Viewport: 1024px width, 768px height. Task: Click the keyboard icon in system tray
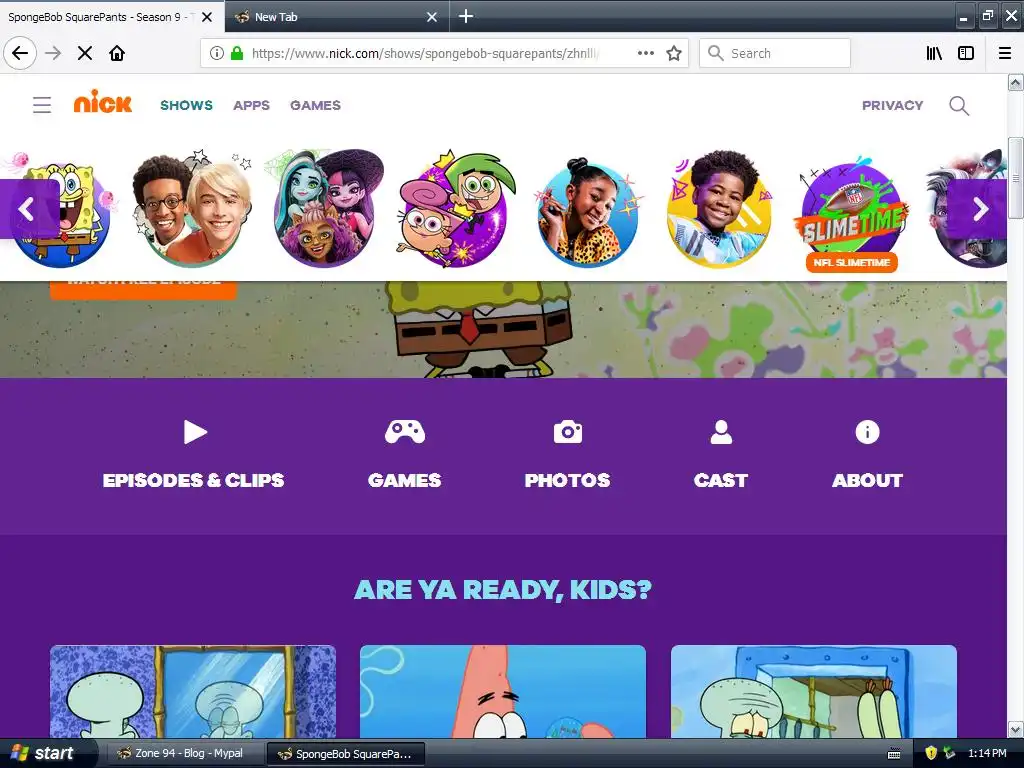894,754
